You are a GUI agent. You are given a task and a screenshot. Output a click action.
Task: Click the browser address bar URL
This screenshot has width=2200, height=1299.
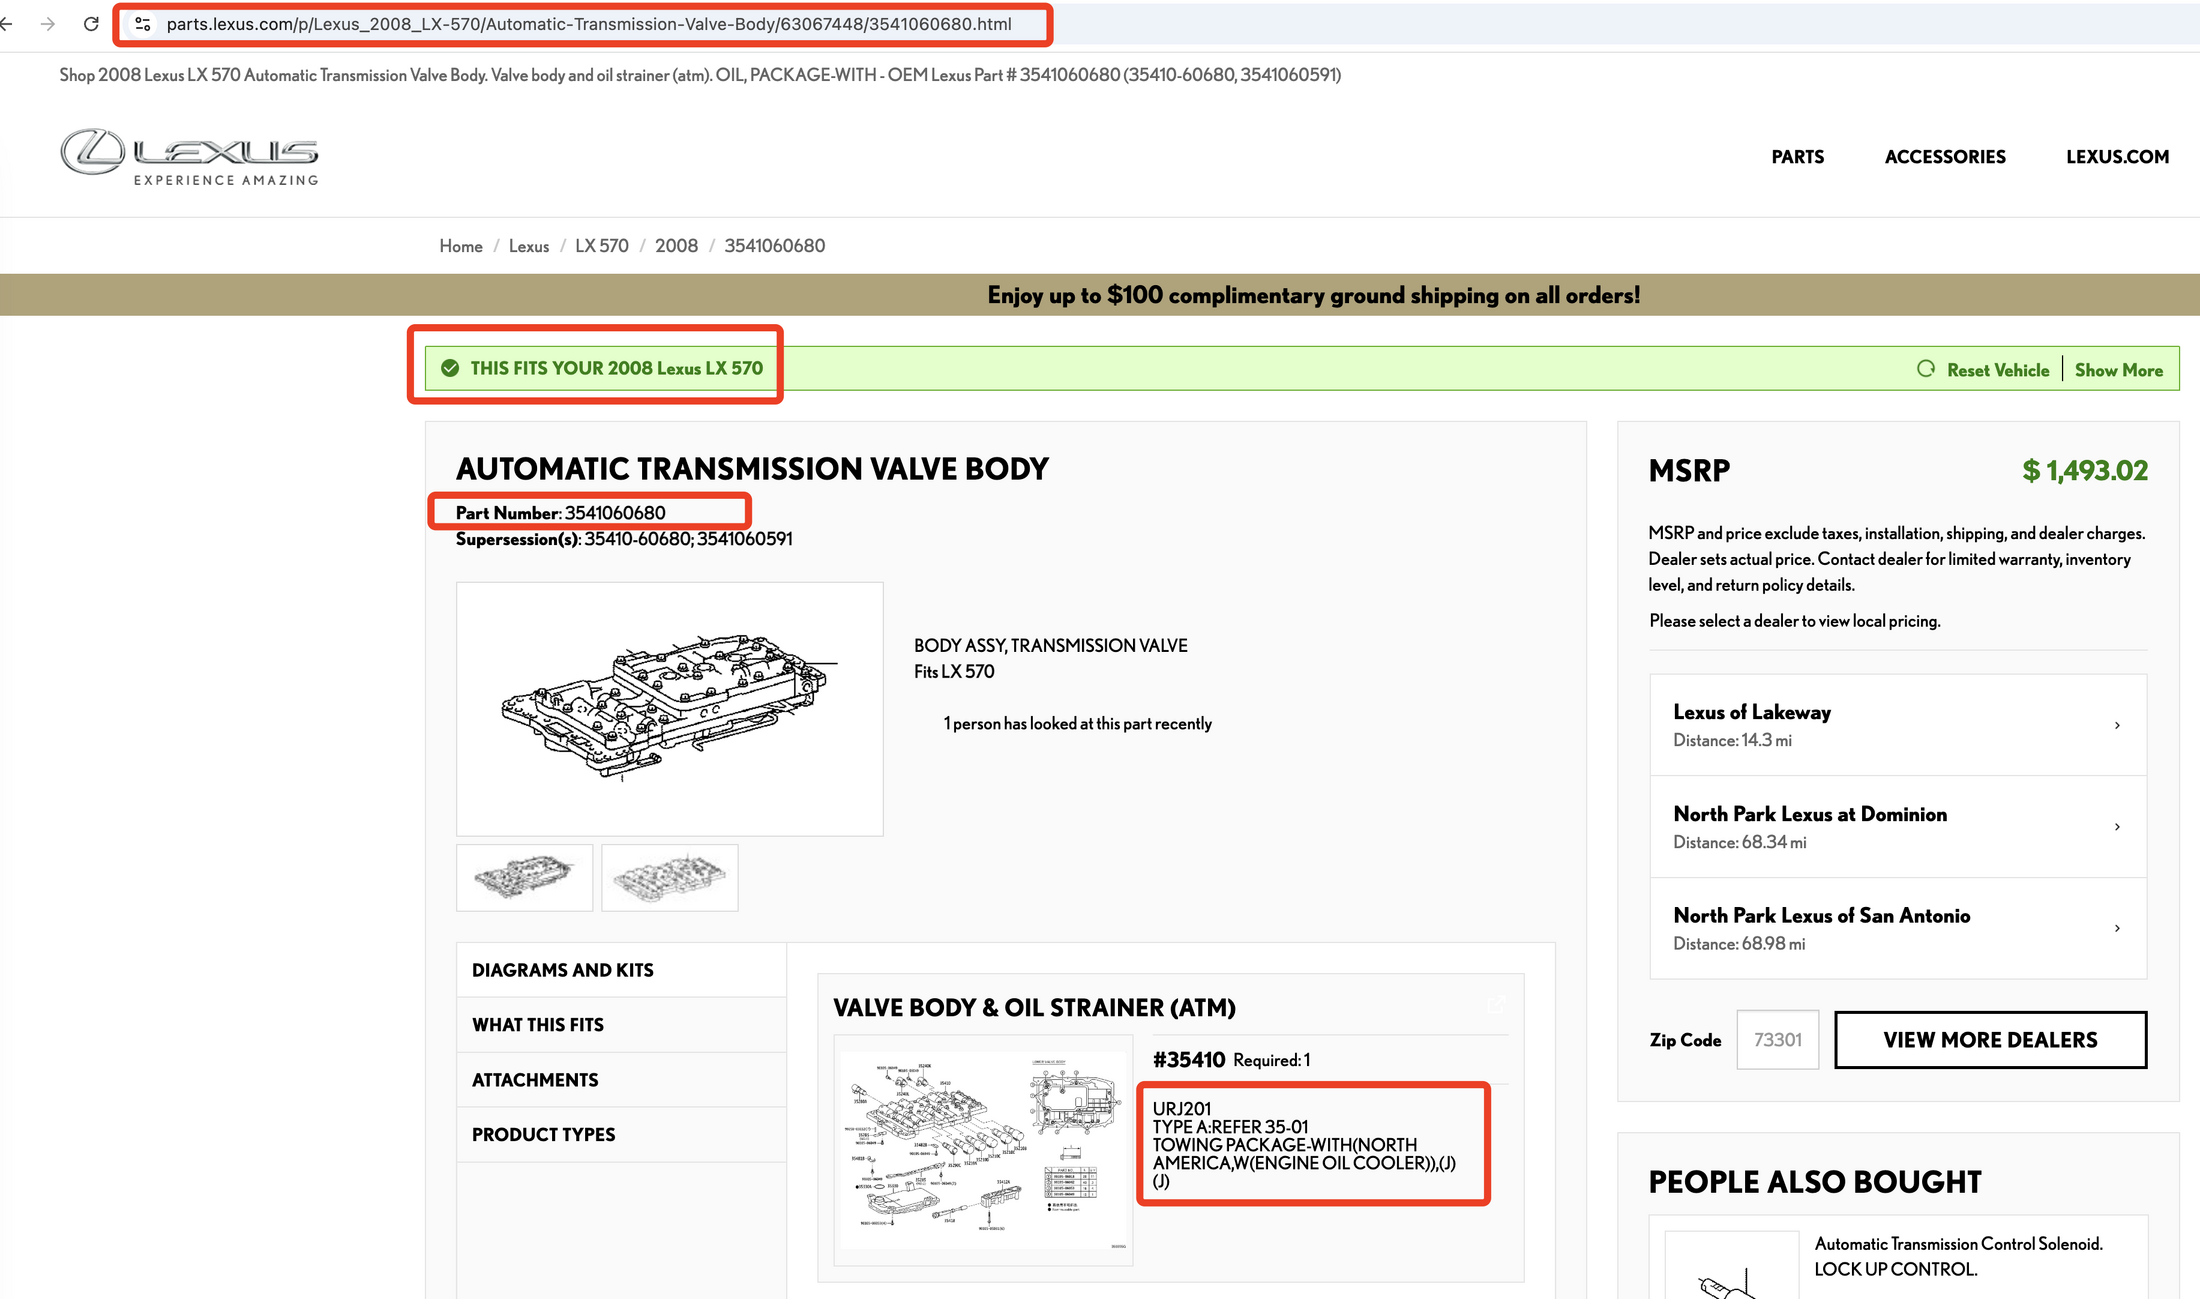[x=589, y=24]
